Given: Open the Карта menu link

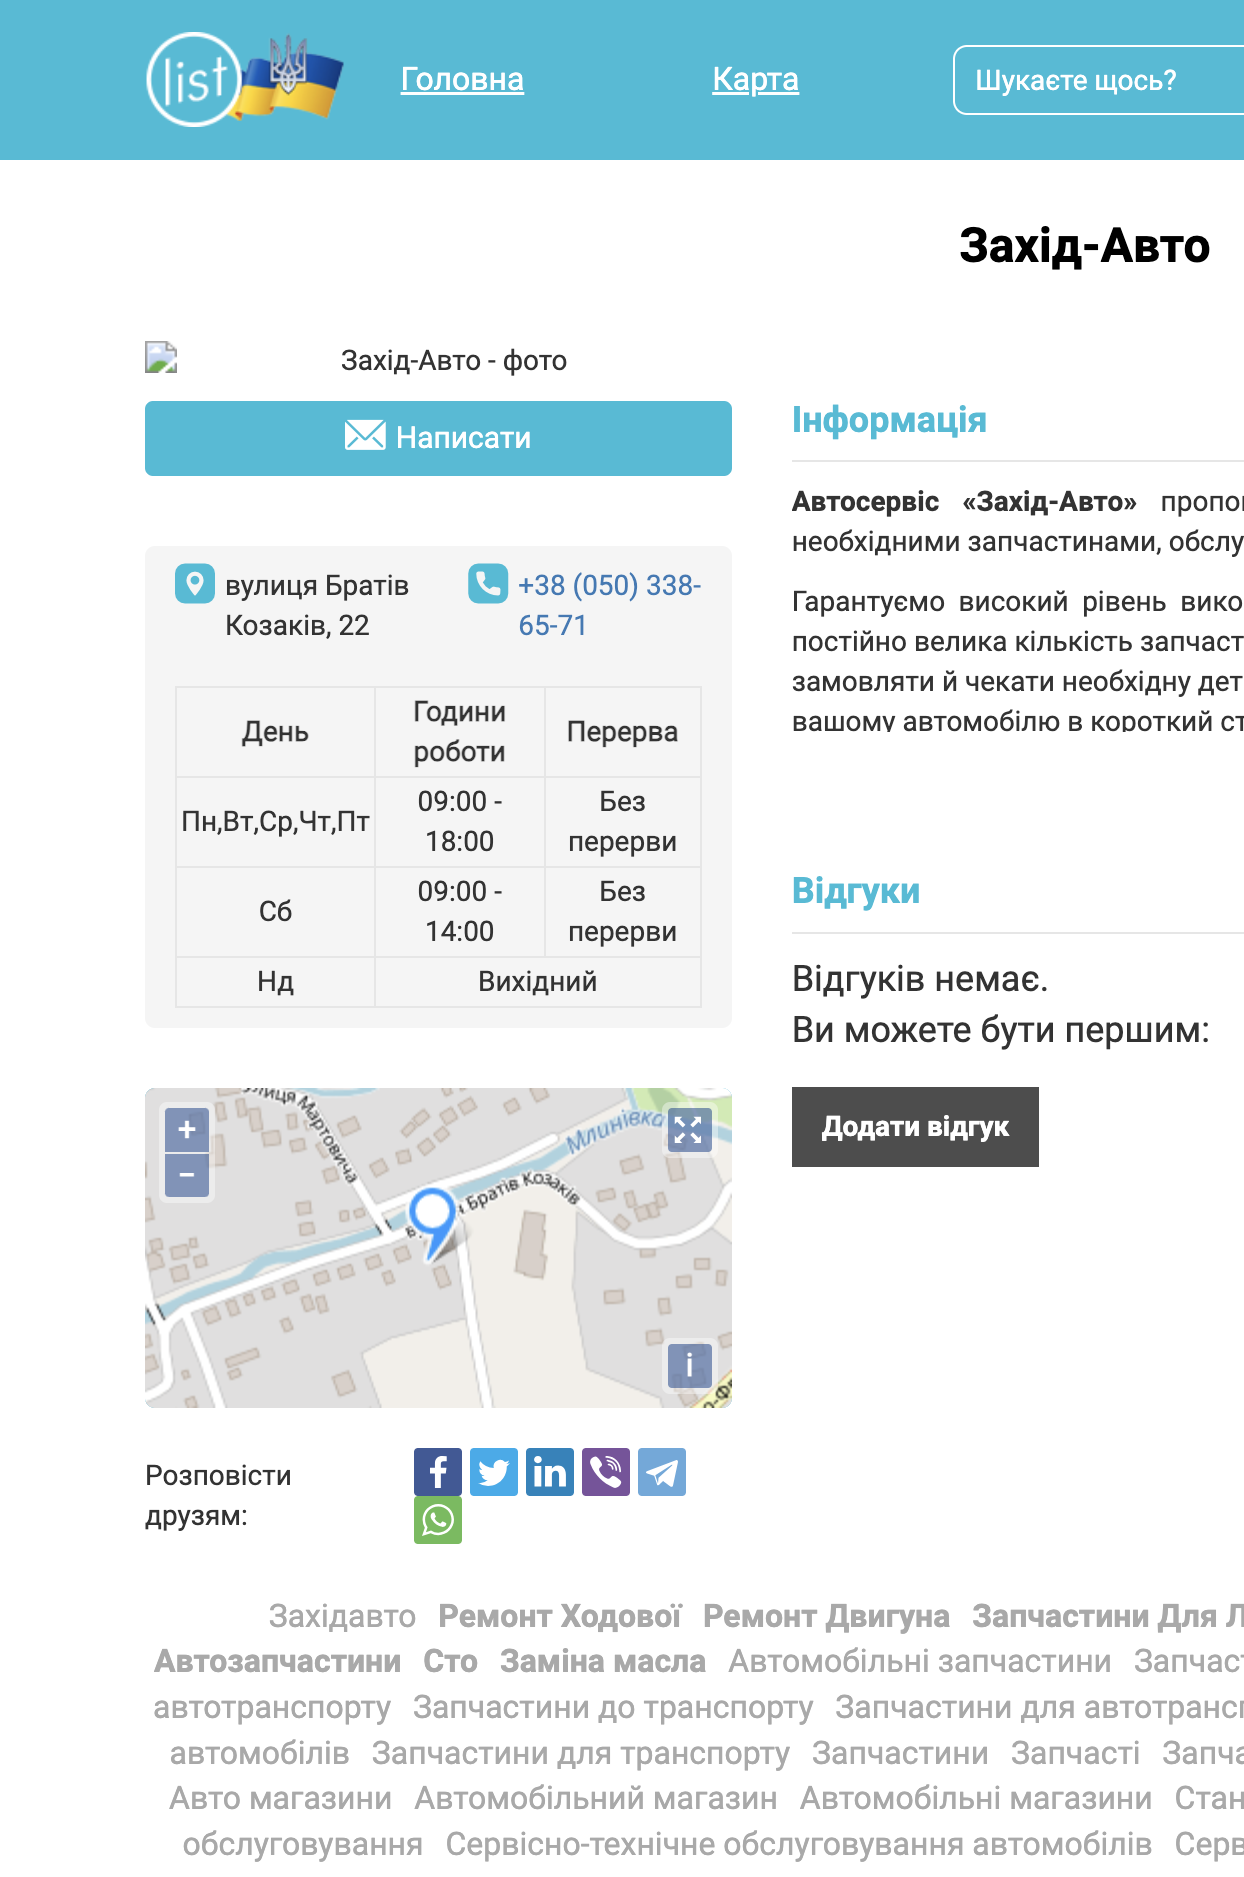Looking at the screenshot, I should point(755,79).
